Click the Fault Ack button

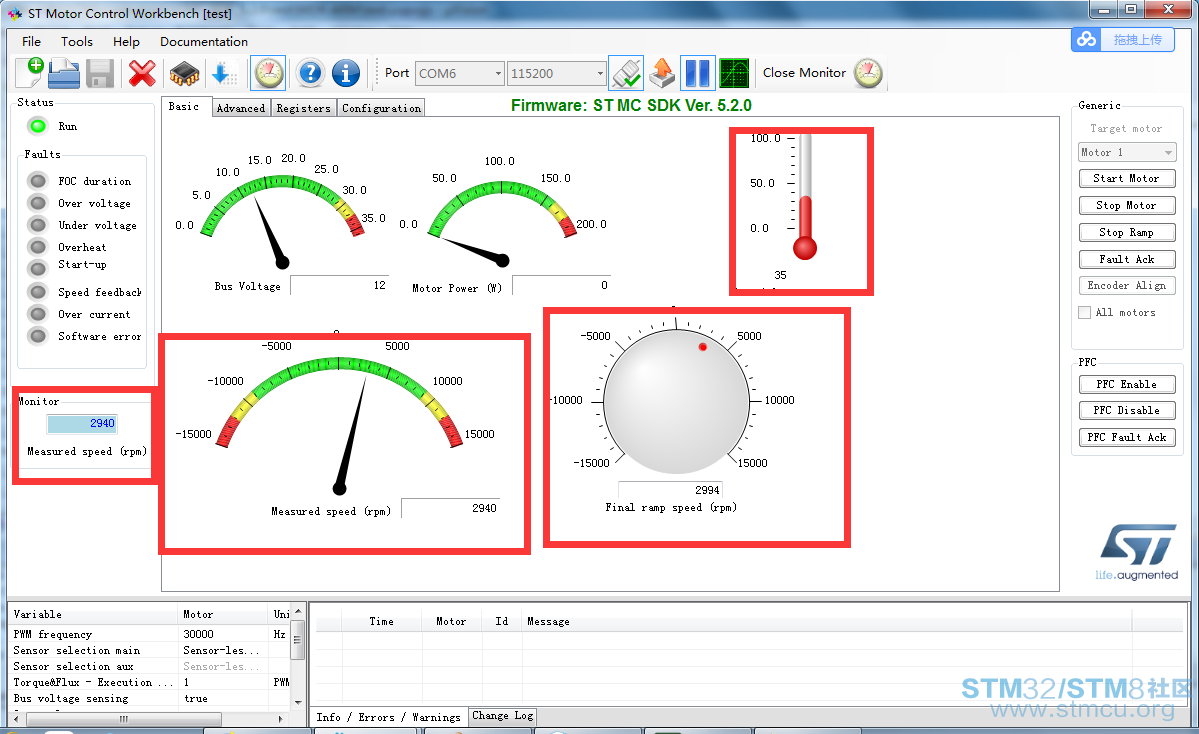[x=1127, y=259]
